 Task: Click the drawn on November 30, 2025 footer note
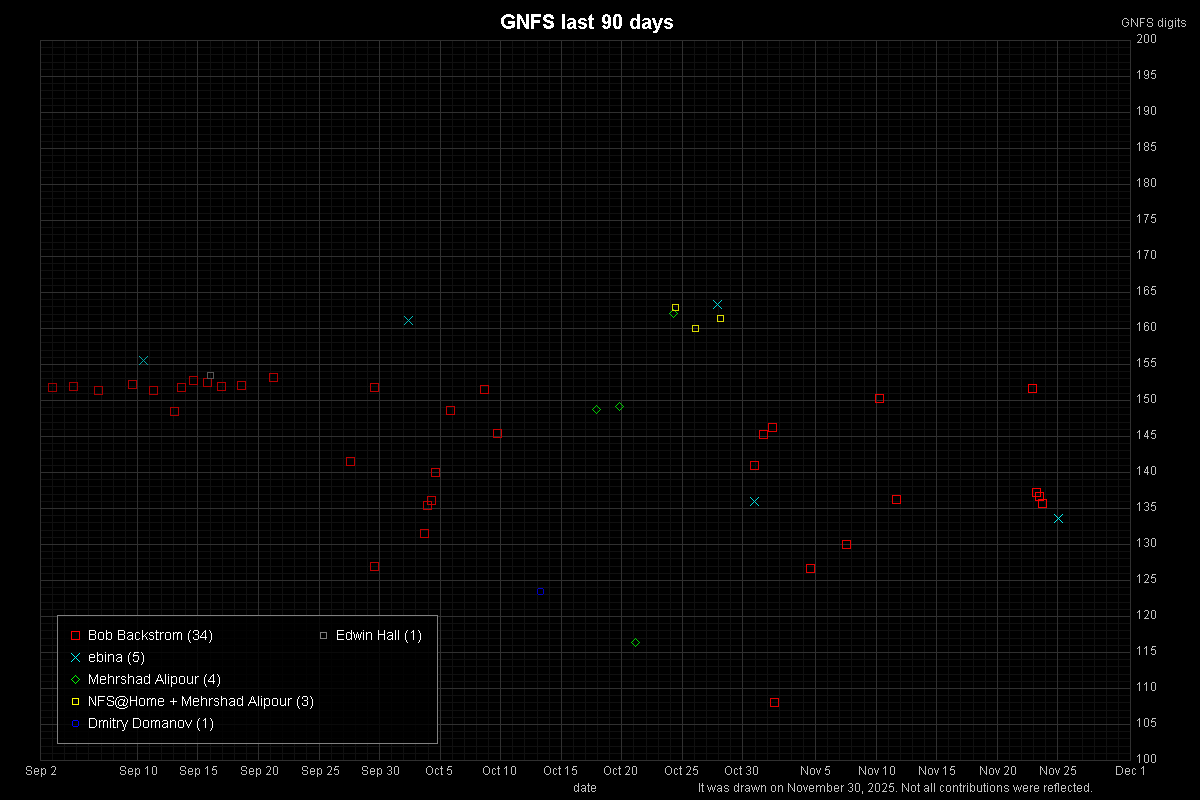(895, 787)
